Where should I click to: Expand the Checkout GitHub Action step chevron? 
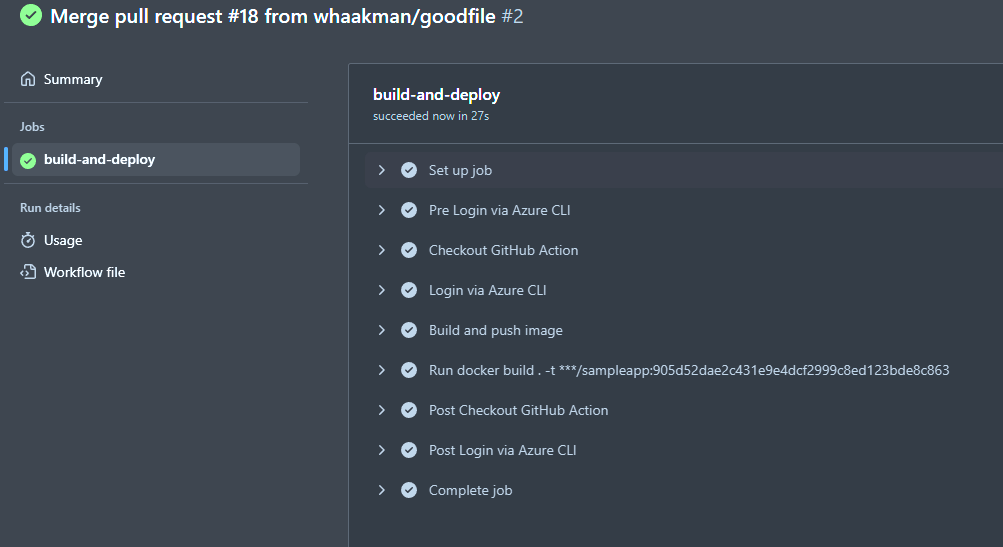382,250
